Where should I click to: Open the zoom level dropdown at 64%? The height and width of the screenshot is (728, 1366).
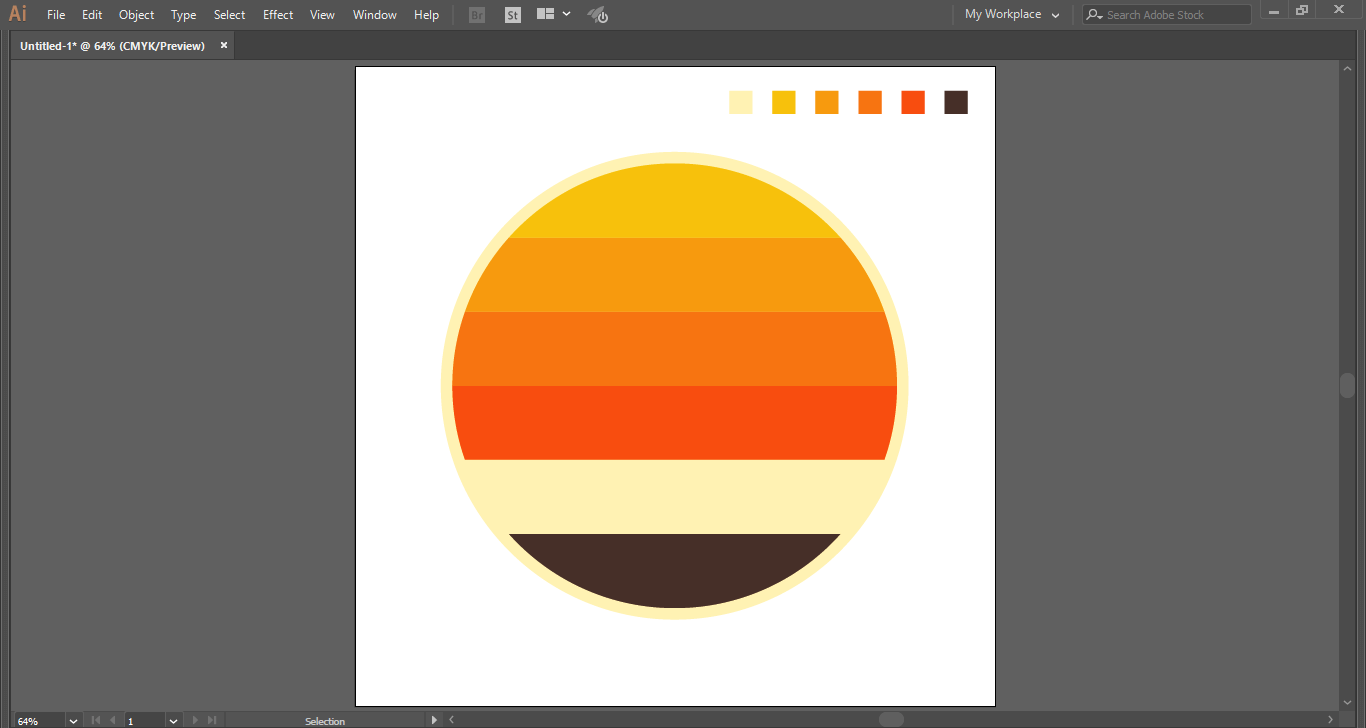(x=73, y=721)
